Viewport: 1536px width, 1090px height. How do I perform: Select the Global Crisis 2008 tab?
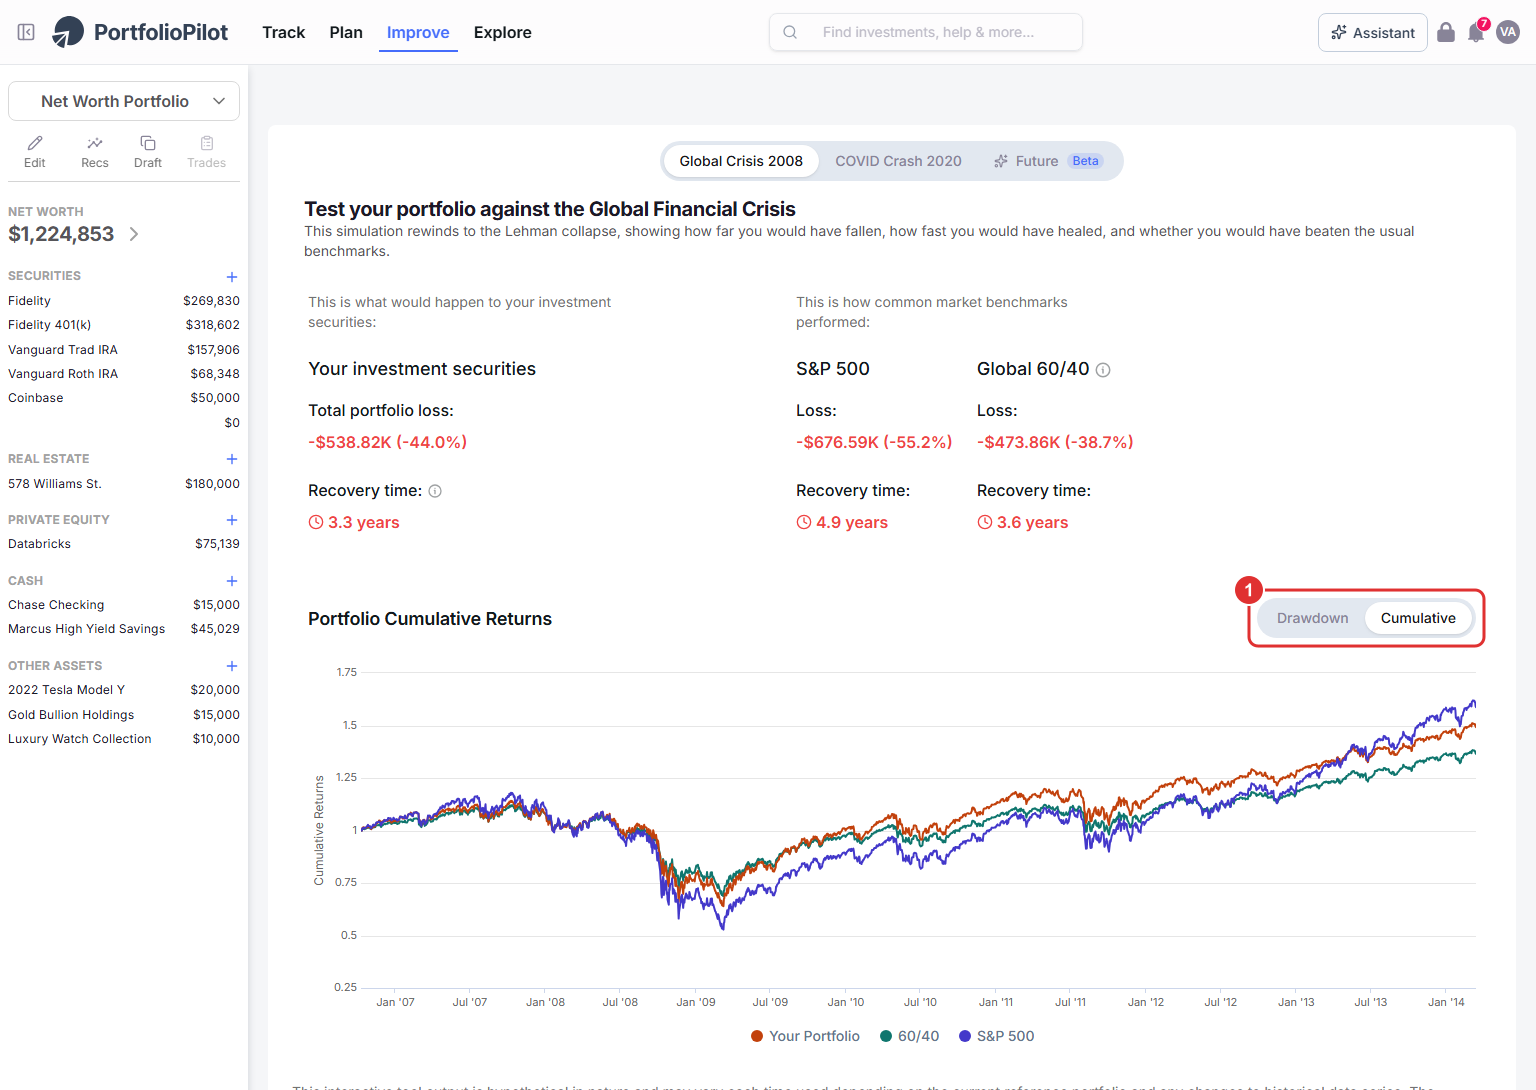click(x=741, y=161)
